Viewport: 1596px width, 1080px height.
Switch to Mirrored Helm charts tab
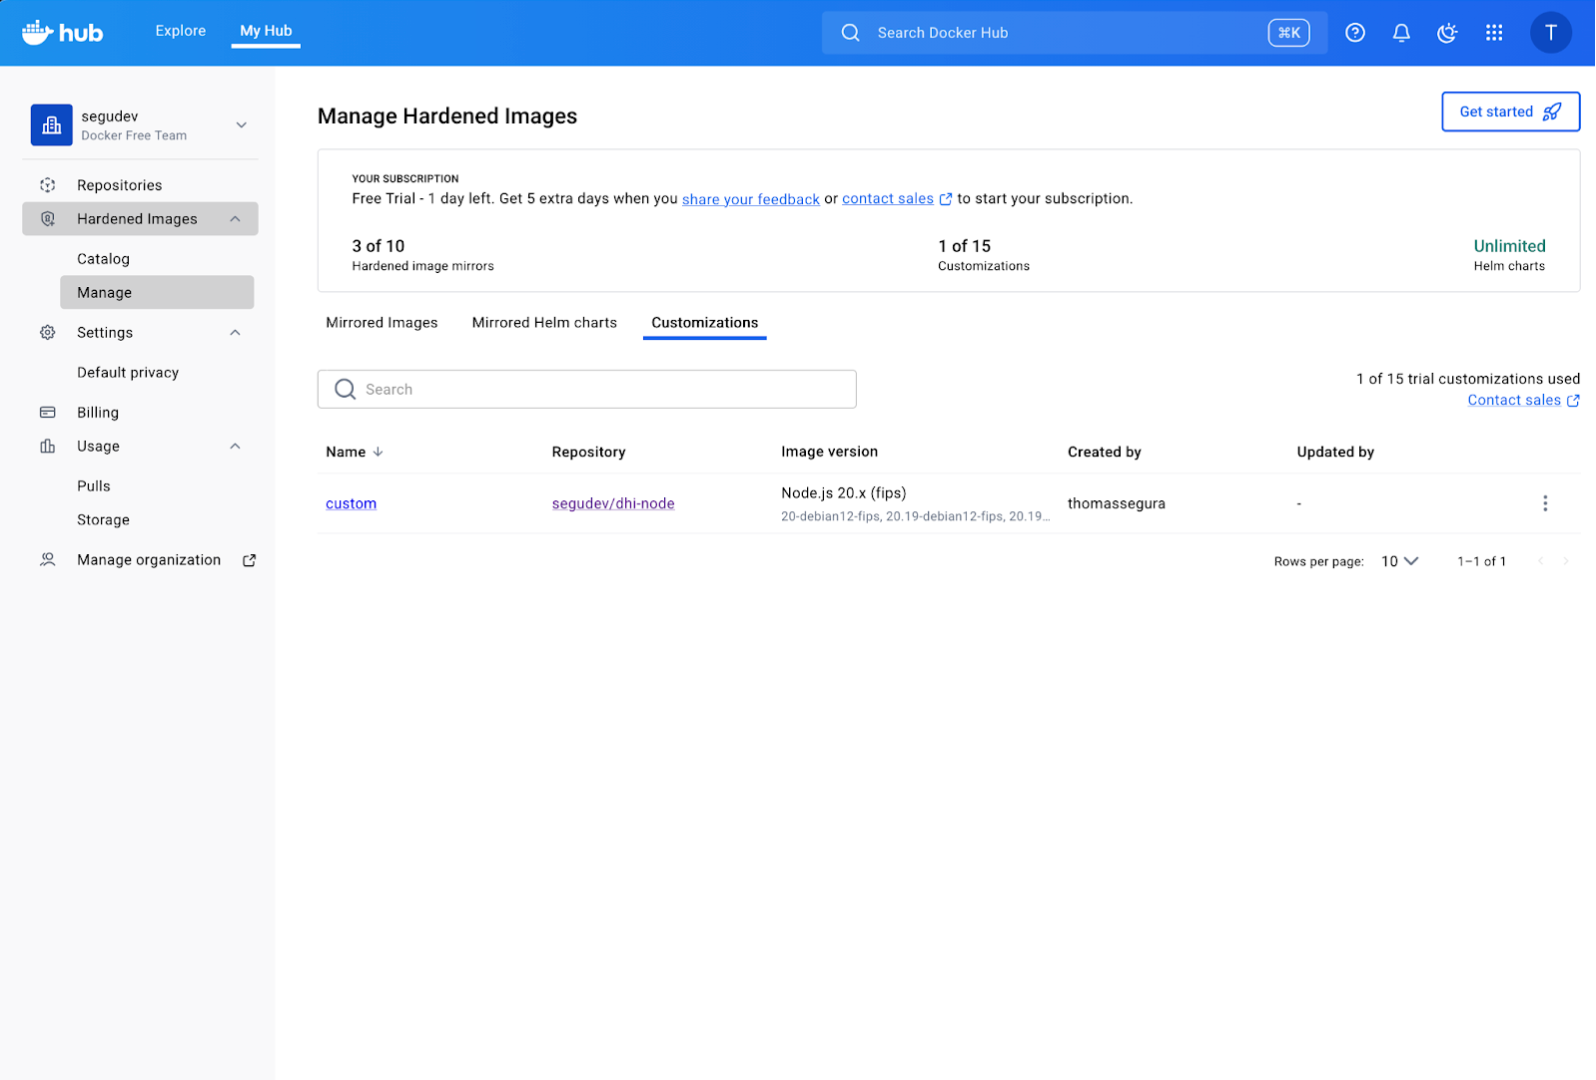544,323
